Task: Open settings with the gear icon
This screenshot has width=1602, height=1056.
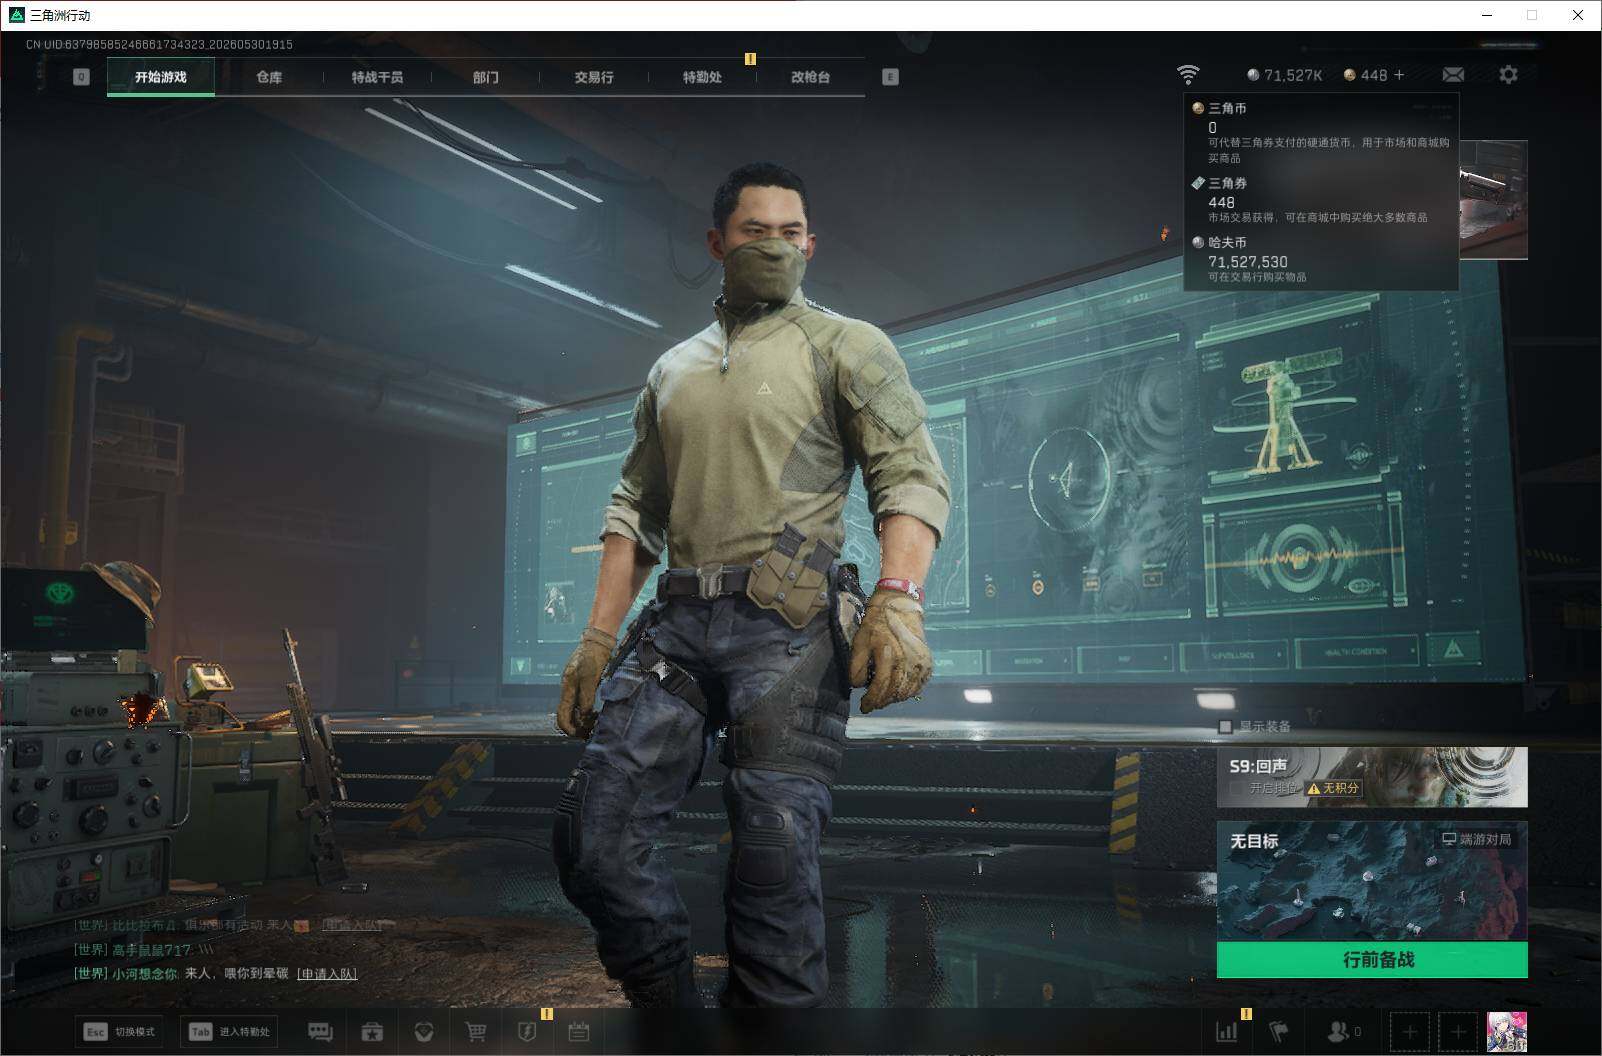Action: [x=1508, y=75]
